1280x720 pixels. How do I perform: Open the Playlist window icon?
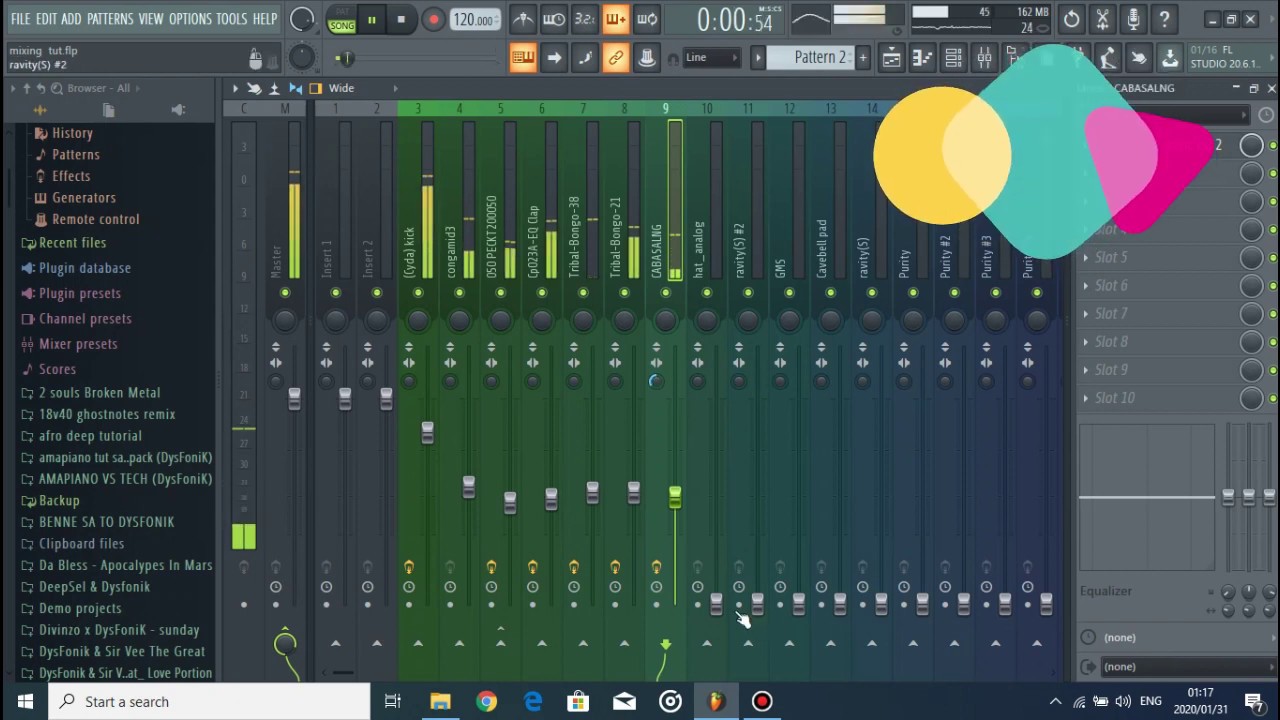(891, 58)
